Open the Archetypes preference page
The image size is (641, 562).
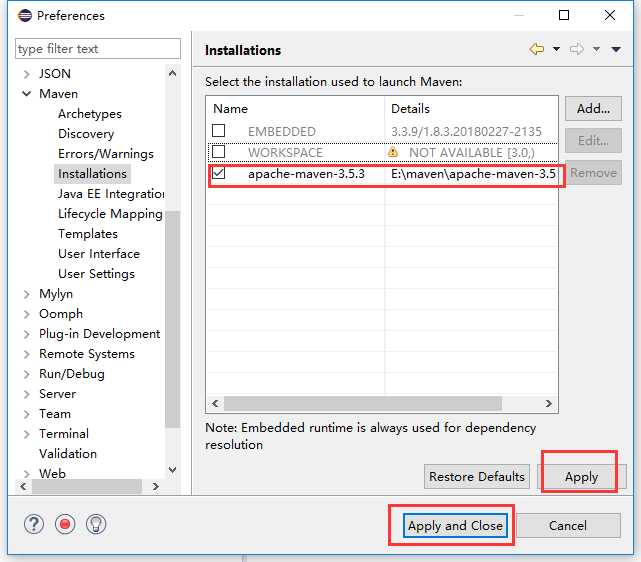[x=90, y=114]
